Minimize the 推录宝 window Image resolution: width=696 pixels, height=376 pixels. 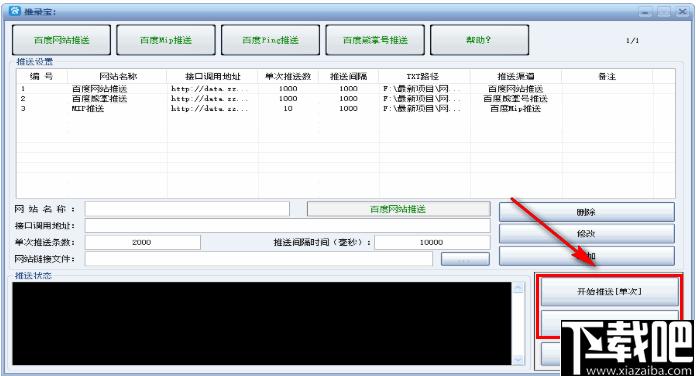(645, 12)
